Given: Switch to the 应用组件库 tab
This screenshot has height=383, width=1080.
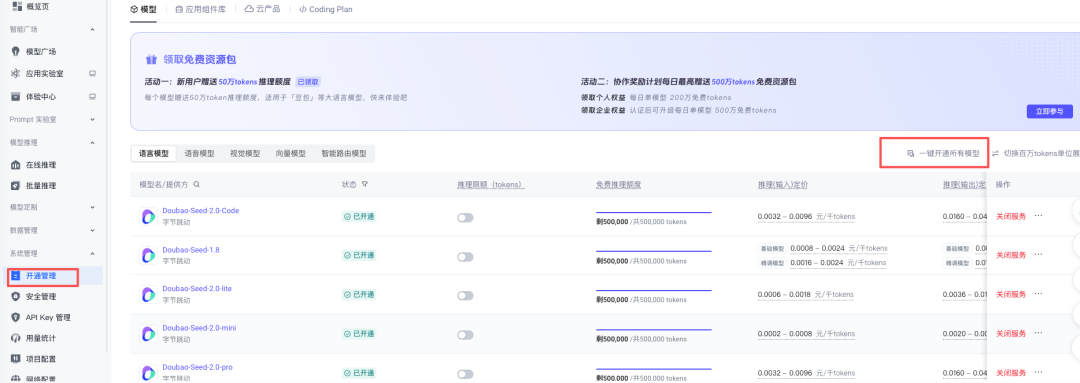Looking at the screenshot, I should (x=200, y=10).
